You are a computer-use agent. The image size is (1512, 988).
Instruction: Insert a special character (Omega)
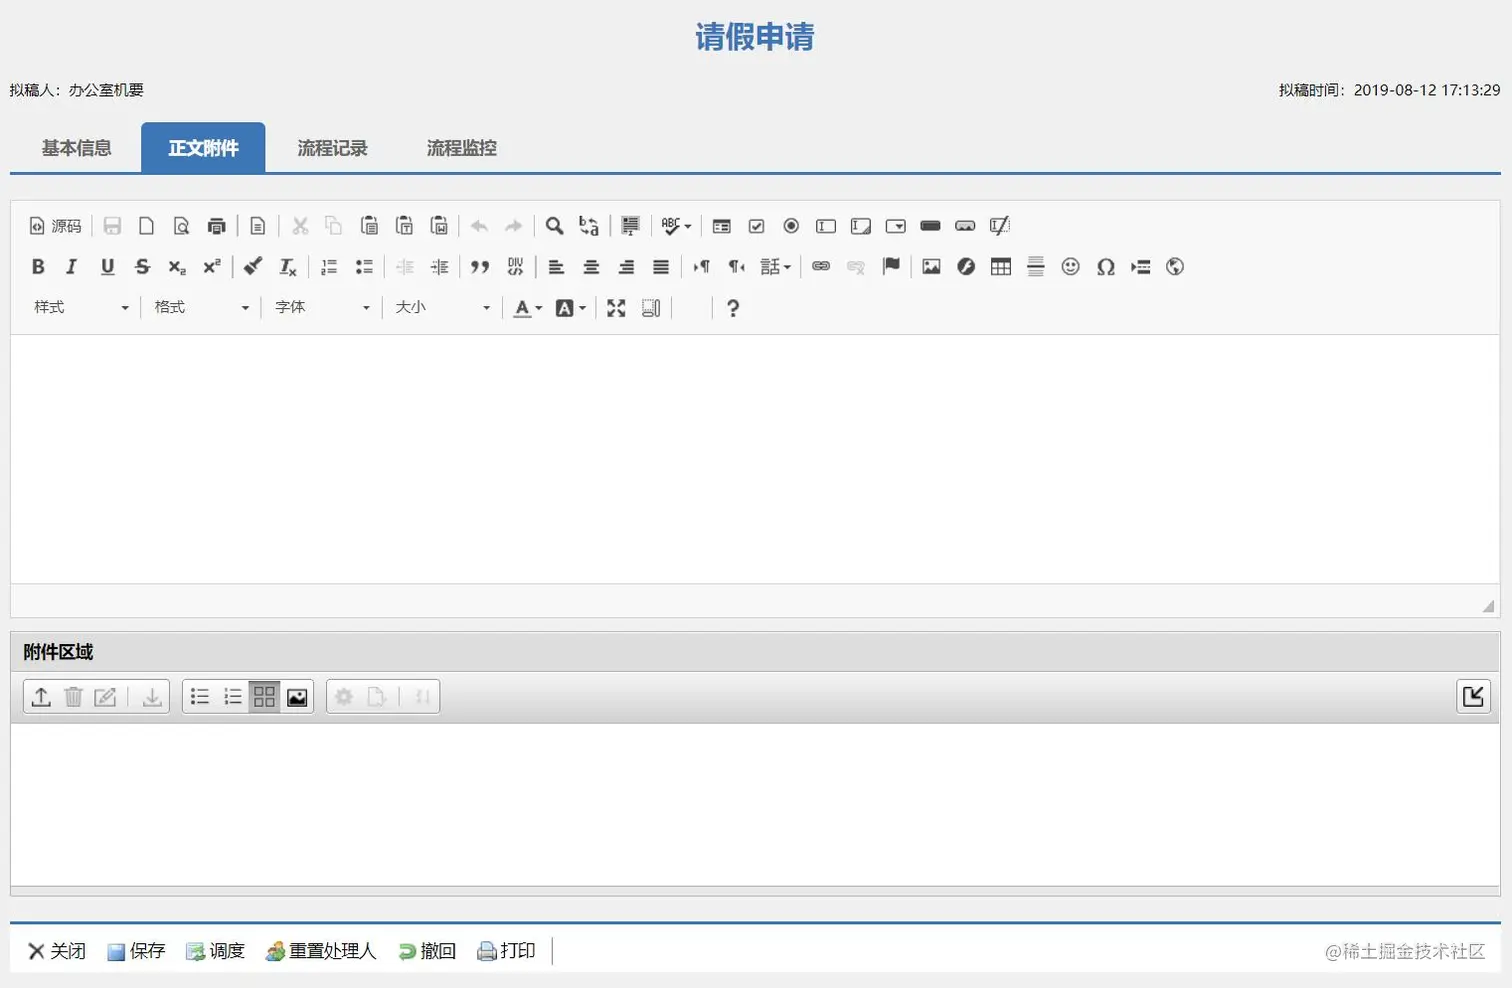tap(1105, 267)
